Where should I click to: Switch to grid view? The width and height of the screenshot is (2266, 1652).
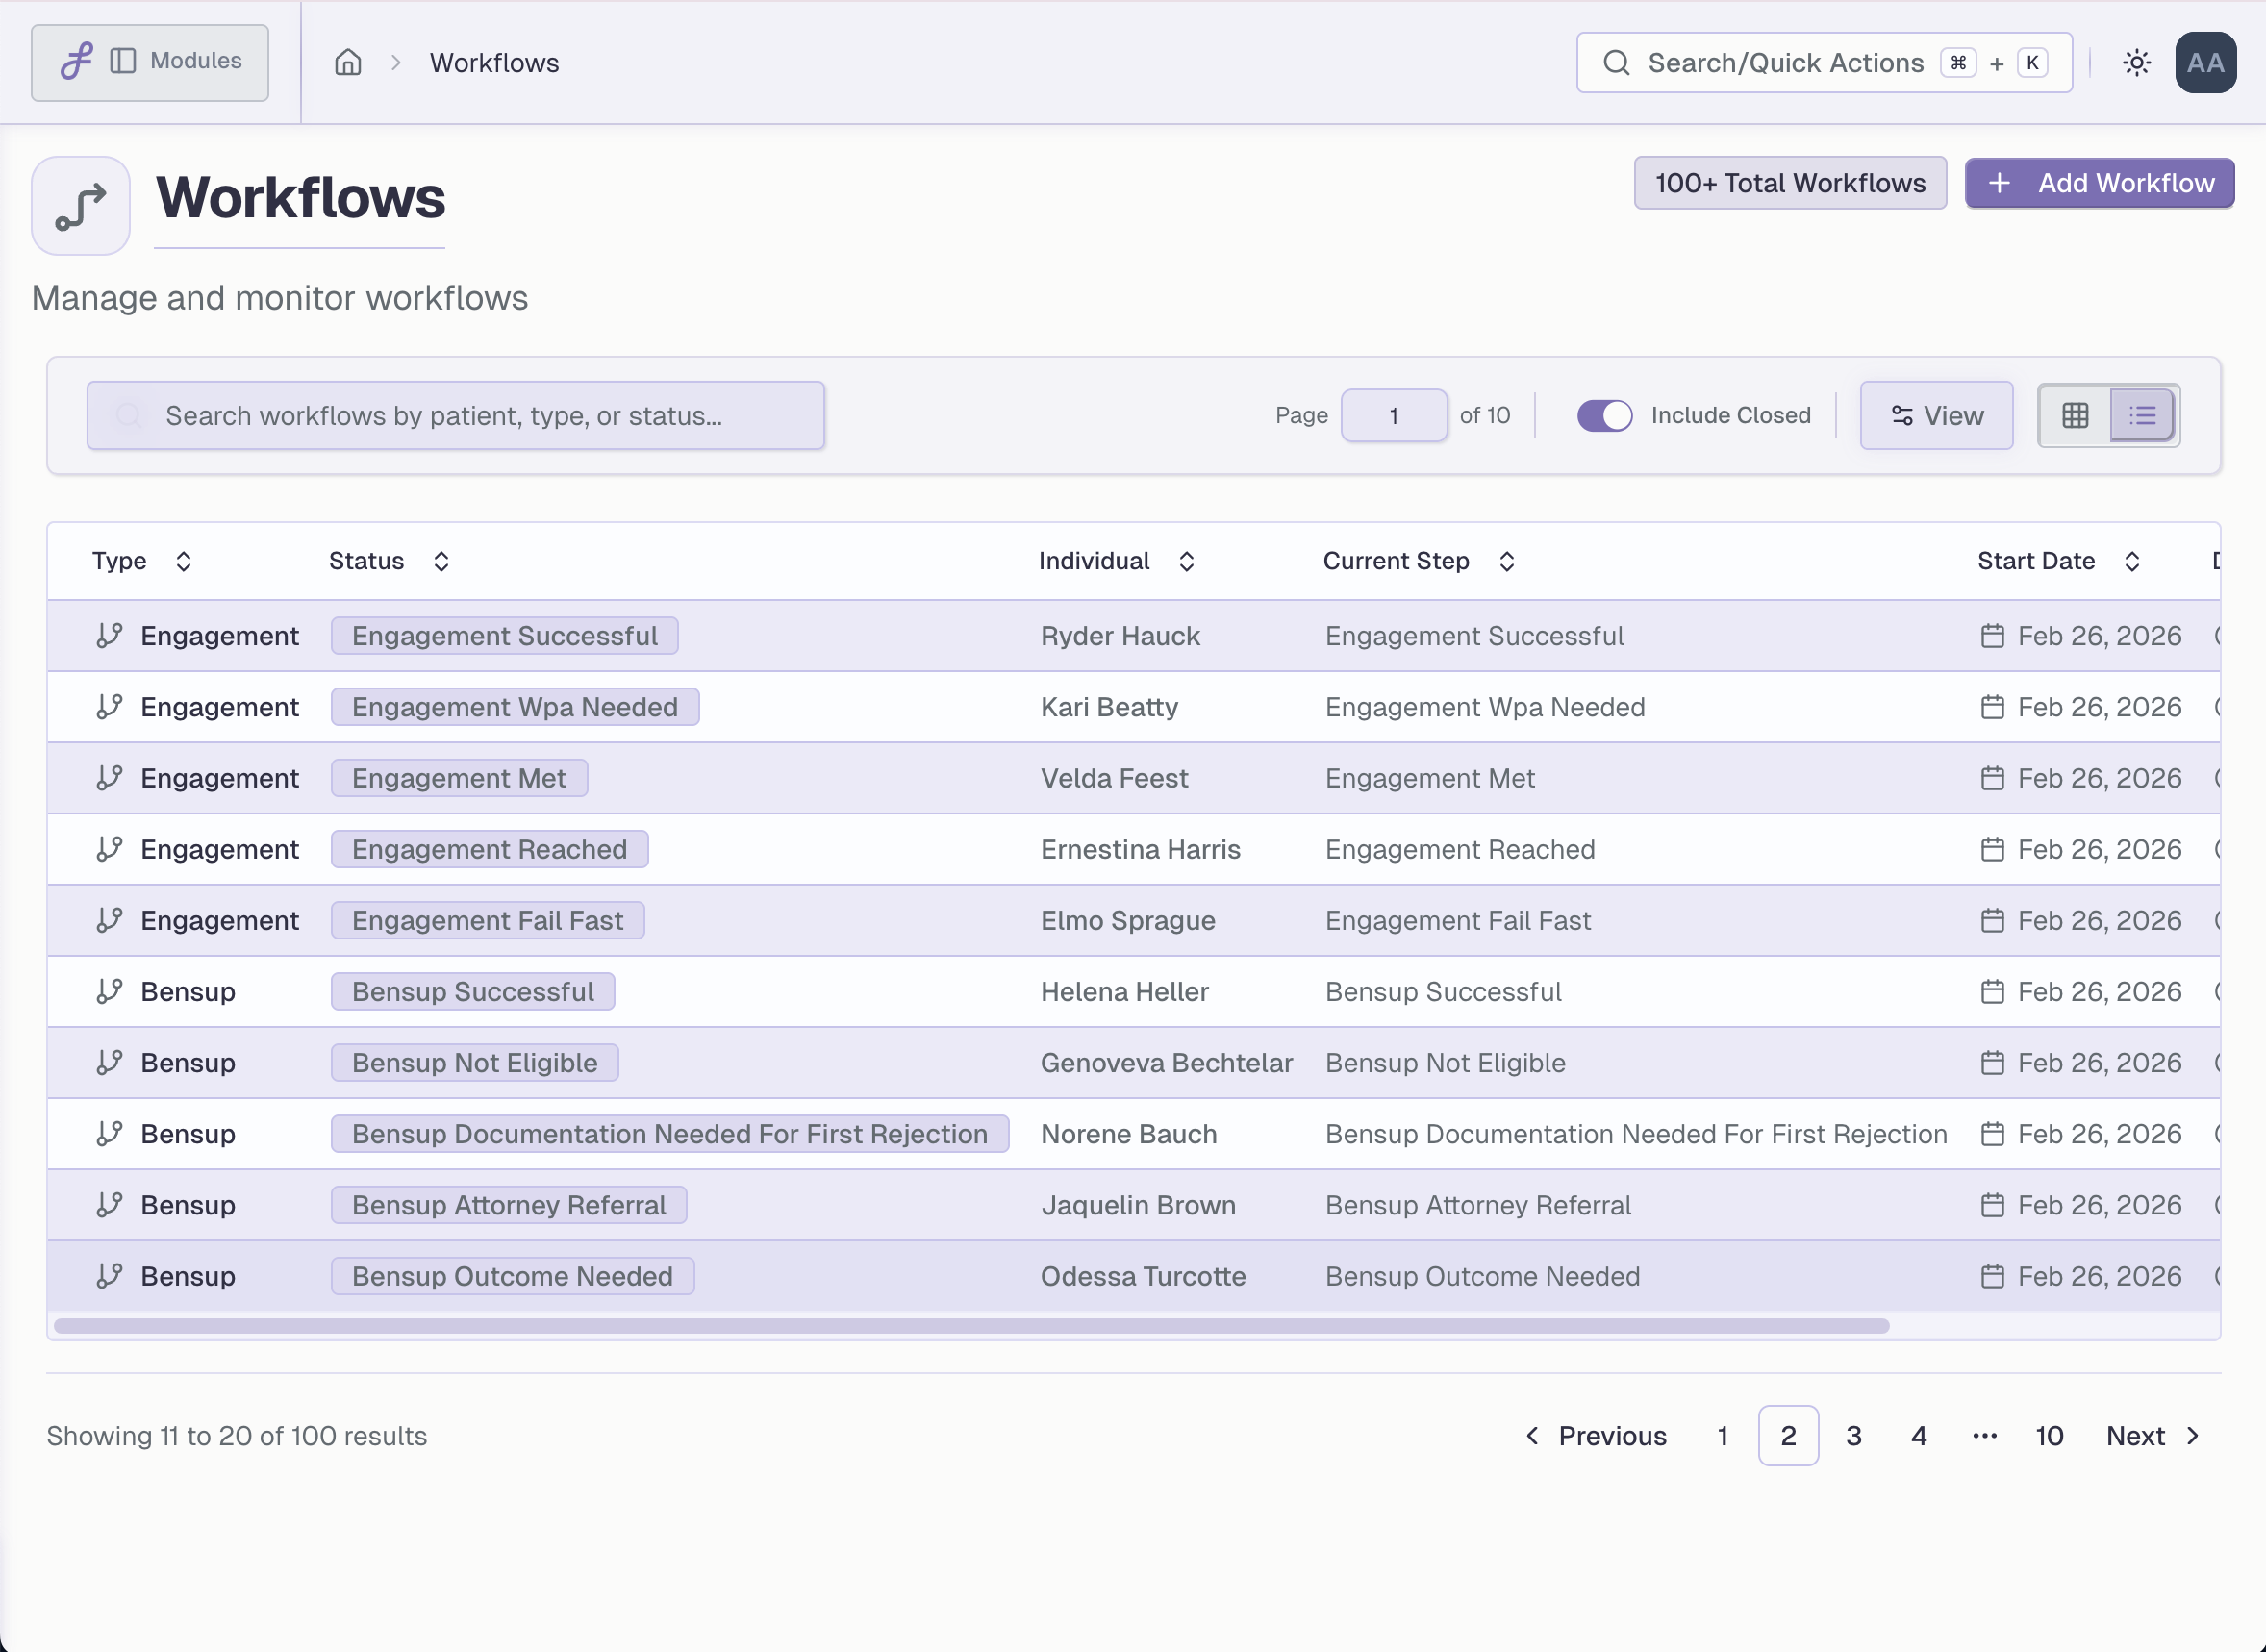coord(2075,415)
